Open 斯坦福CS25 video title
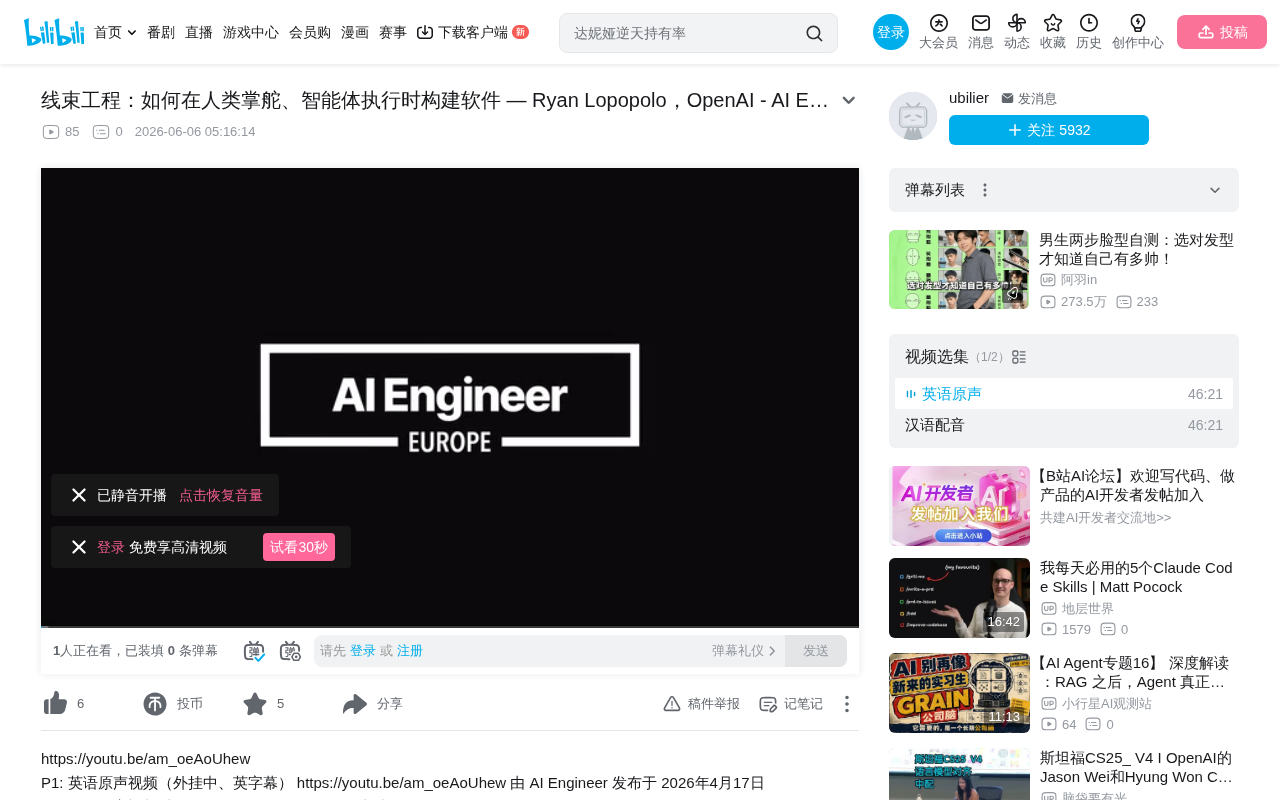1280x800 pixels. tap(1137, 767)
